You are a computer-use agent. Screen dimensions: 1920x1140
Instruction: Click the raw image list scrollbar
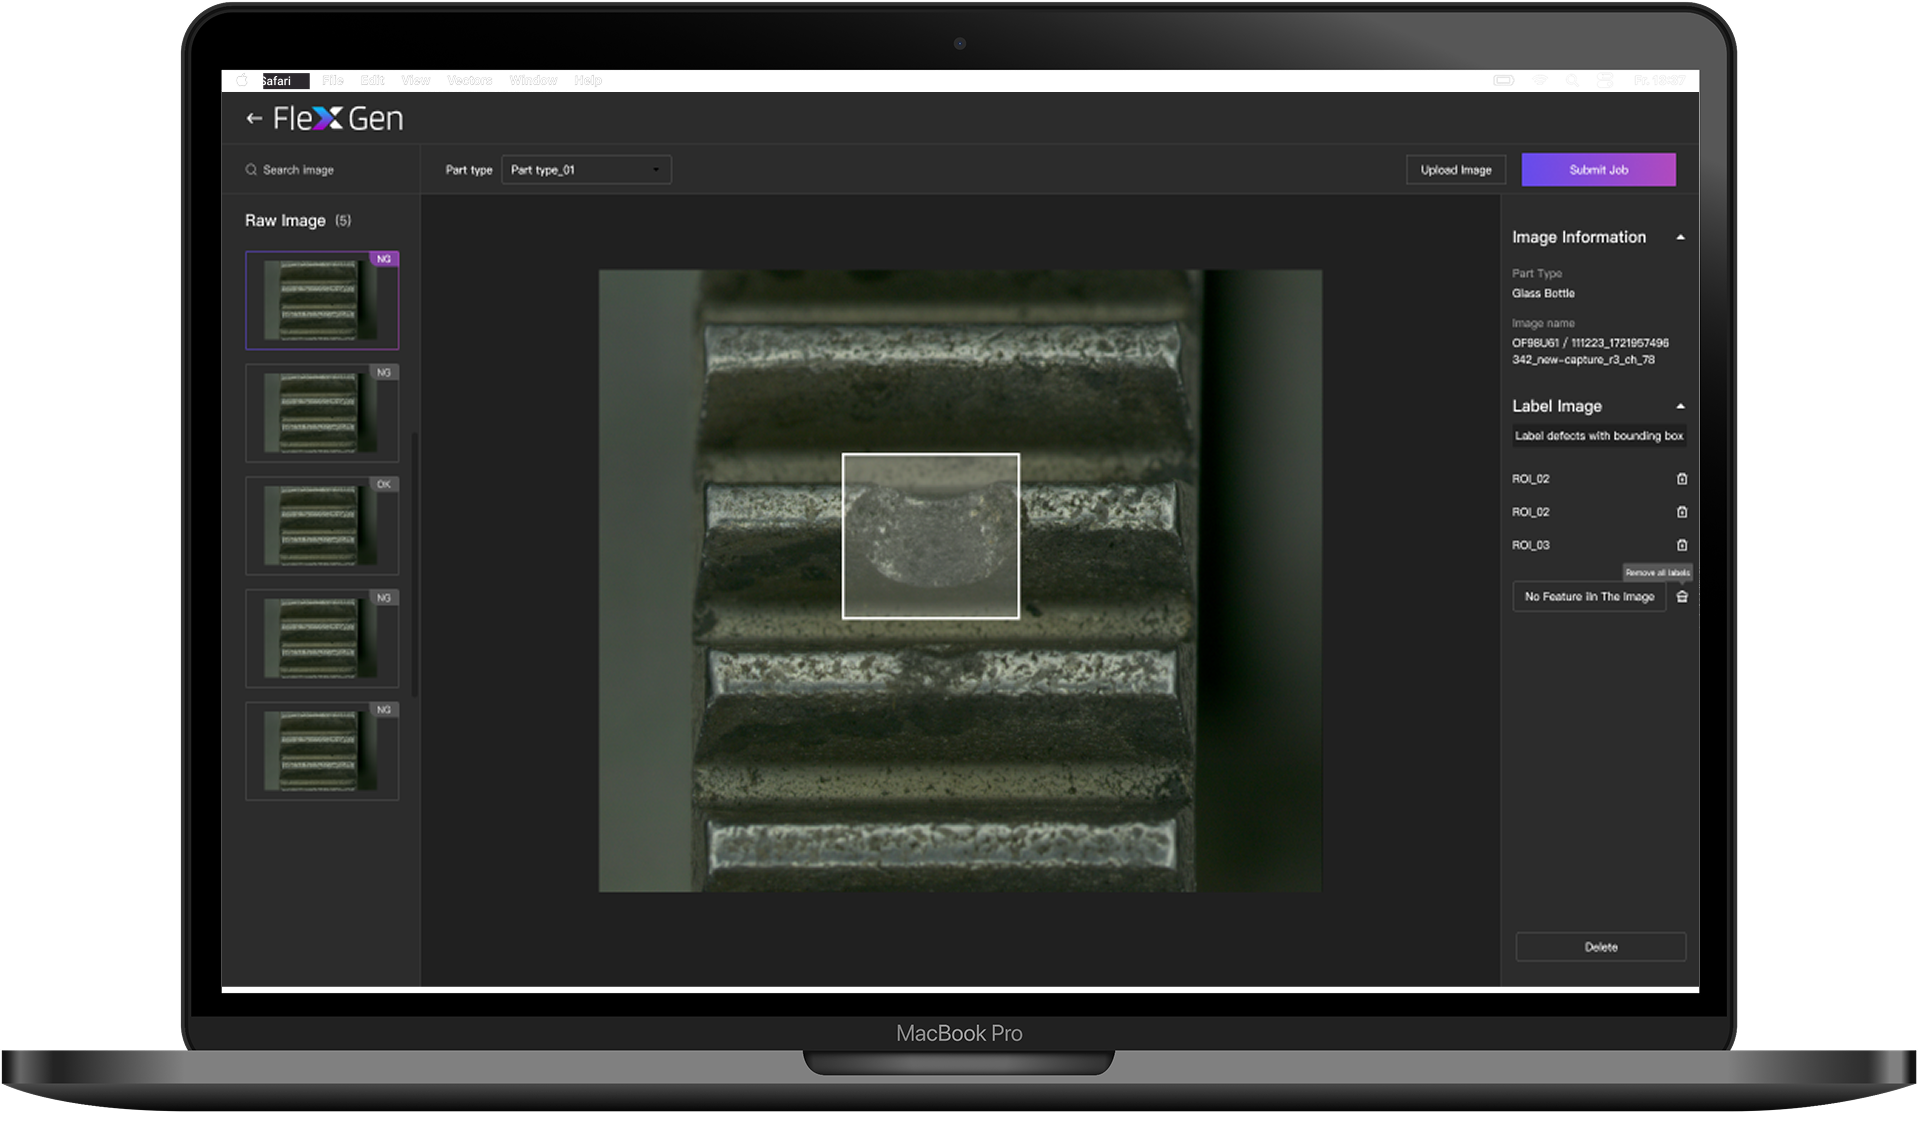(414, 565)
